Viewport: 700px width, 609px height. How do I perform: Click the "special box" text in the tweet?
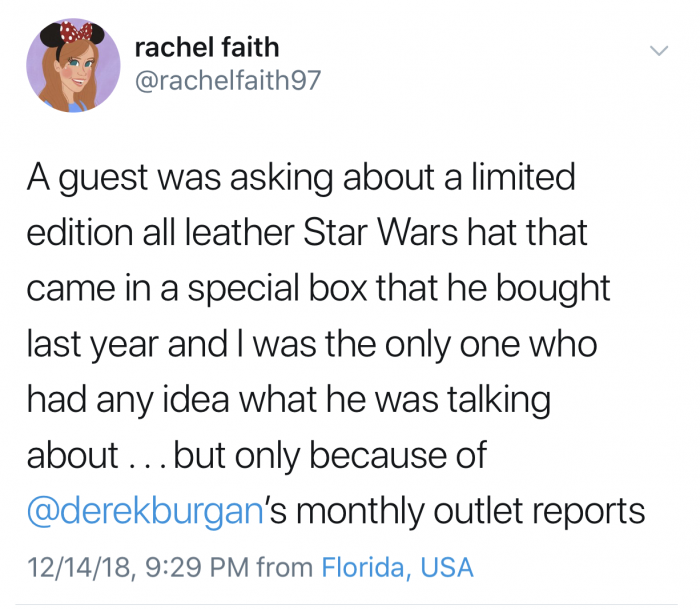[x=277, y=289]
